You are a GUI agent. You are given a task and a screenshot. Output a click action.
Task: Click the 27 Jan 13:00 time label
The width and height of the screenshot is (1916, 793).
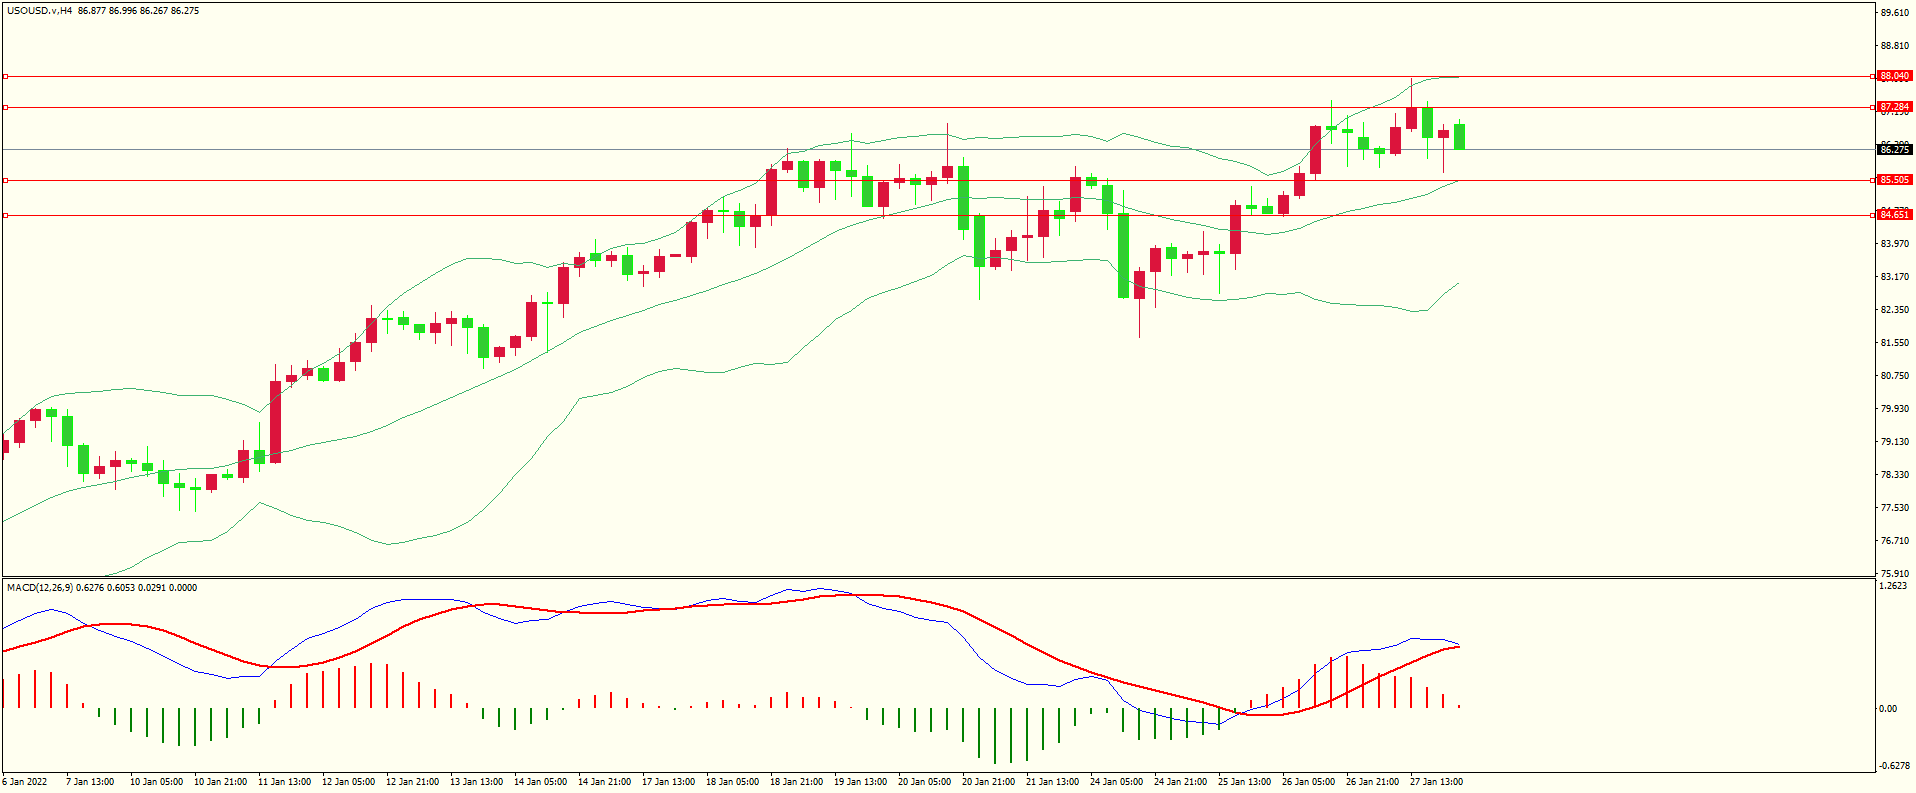[1436, 782]
